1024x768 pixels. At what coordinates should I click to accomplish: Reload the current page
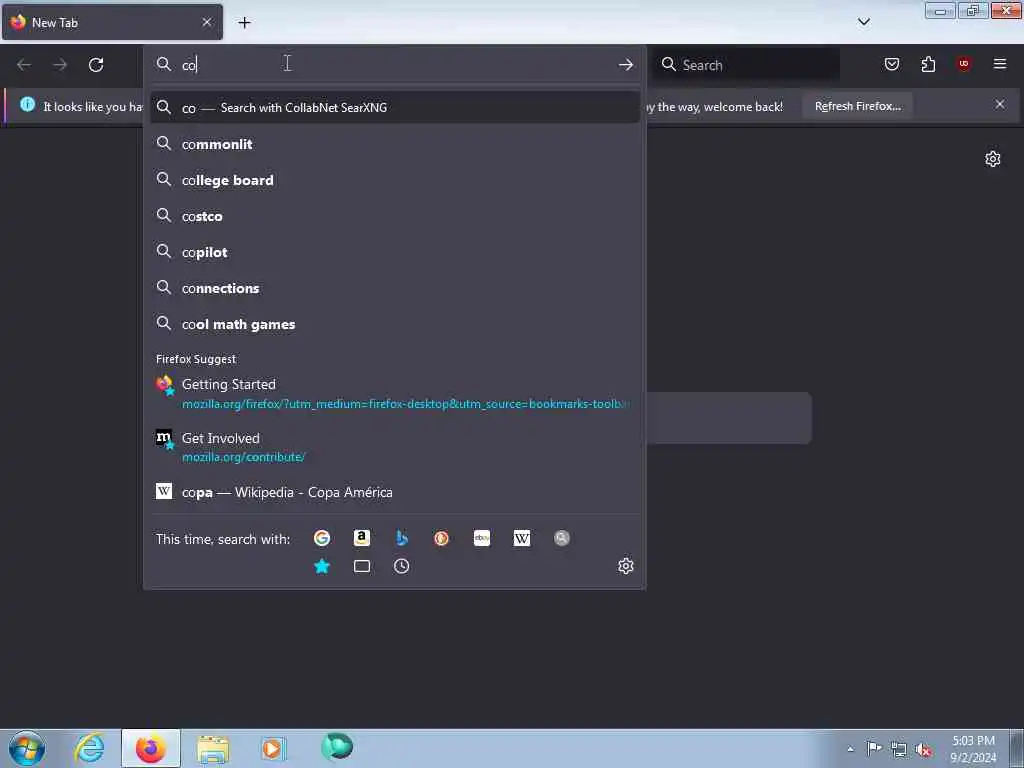click(x=96, y=65)
